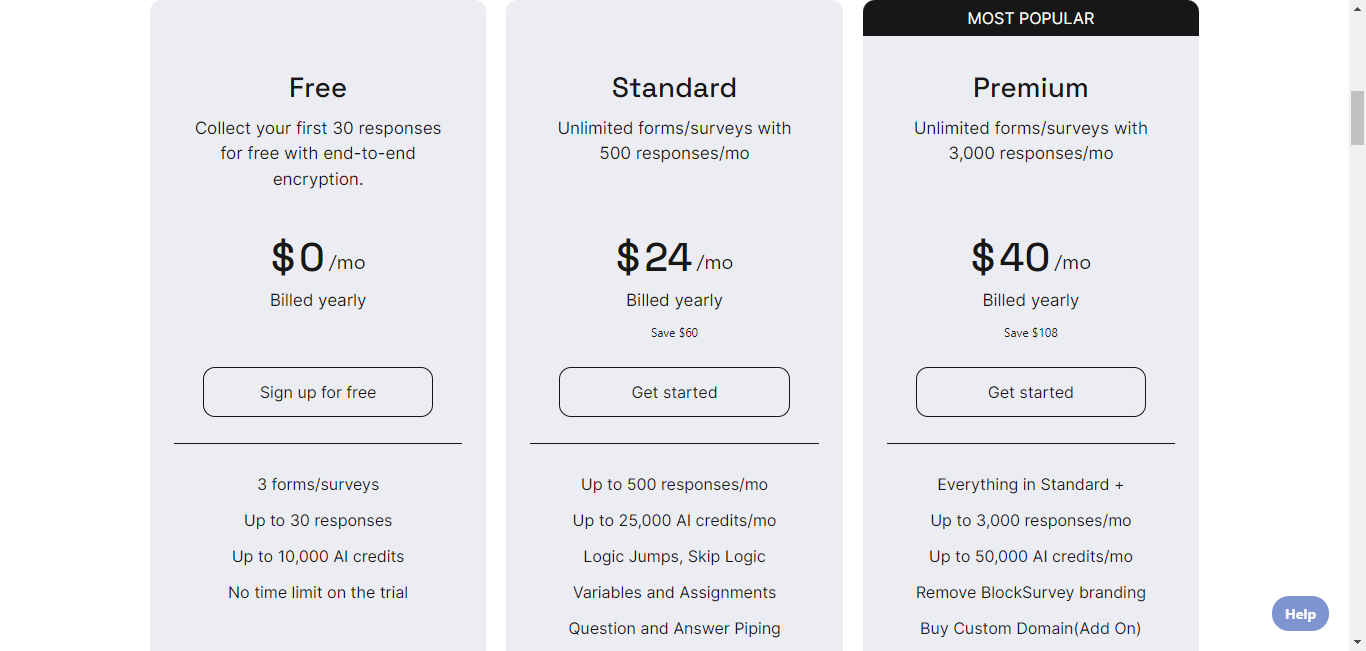Image resolution: width=1366 pixels, height=651 pixels.
Task: Open the Help chat bubble
Action: coord(1300,614)
